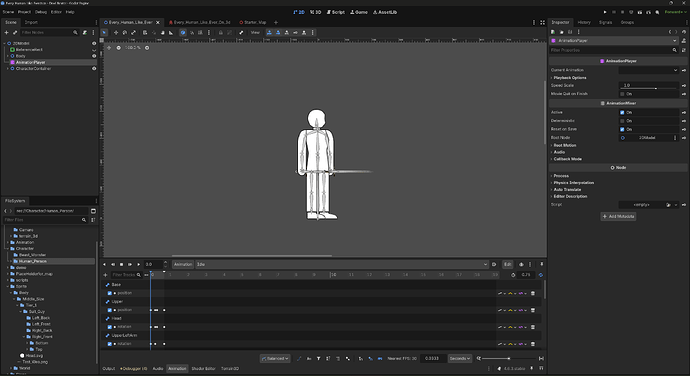Click the instantiate child scene link icon

[x=15, y=33]
